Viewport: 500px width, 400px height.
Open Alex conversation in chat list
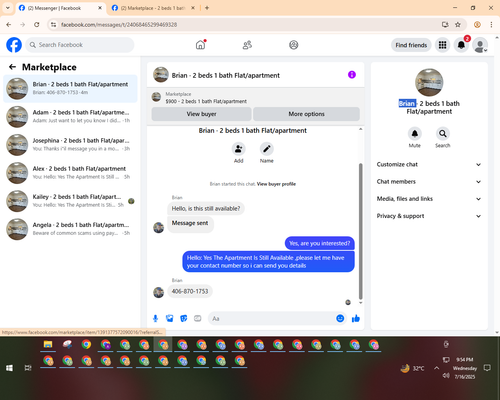pyautogui.click(x=70, y=173)
